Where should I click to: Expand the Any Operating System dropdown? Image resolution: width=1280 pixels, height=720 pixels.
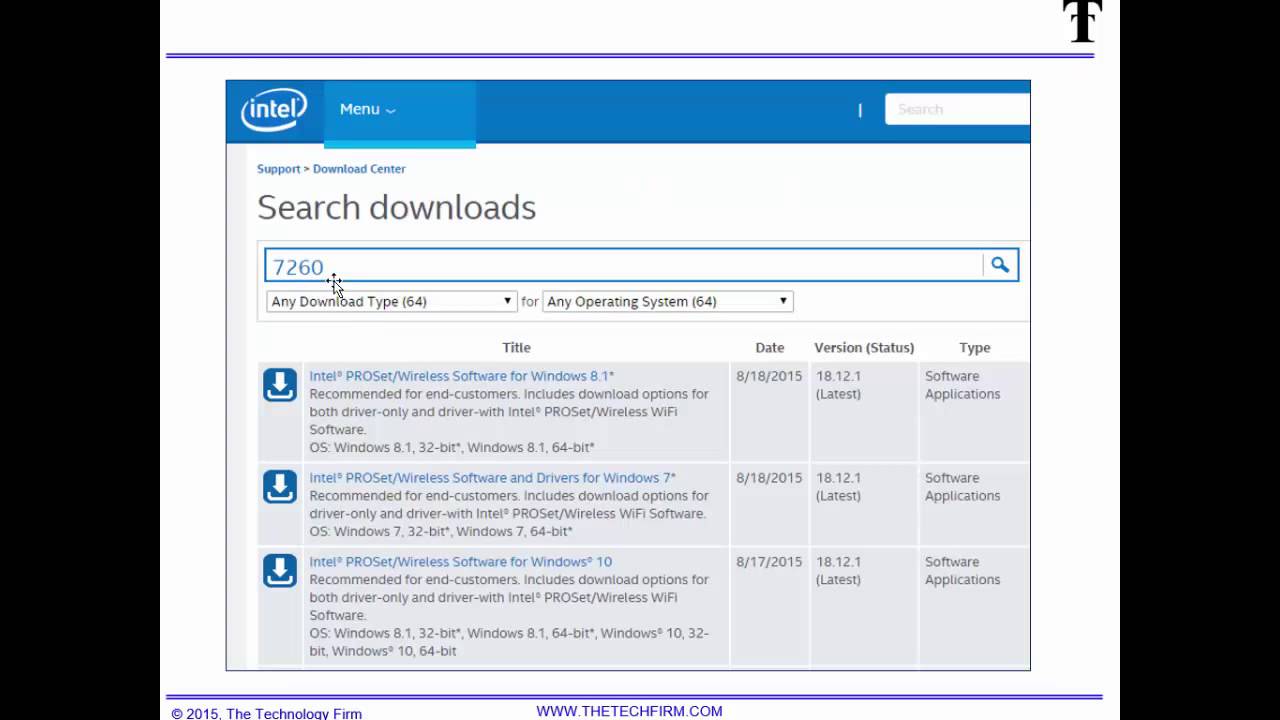point(667,301)
